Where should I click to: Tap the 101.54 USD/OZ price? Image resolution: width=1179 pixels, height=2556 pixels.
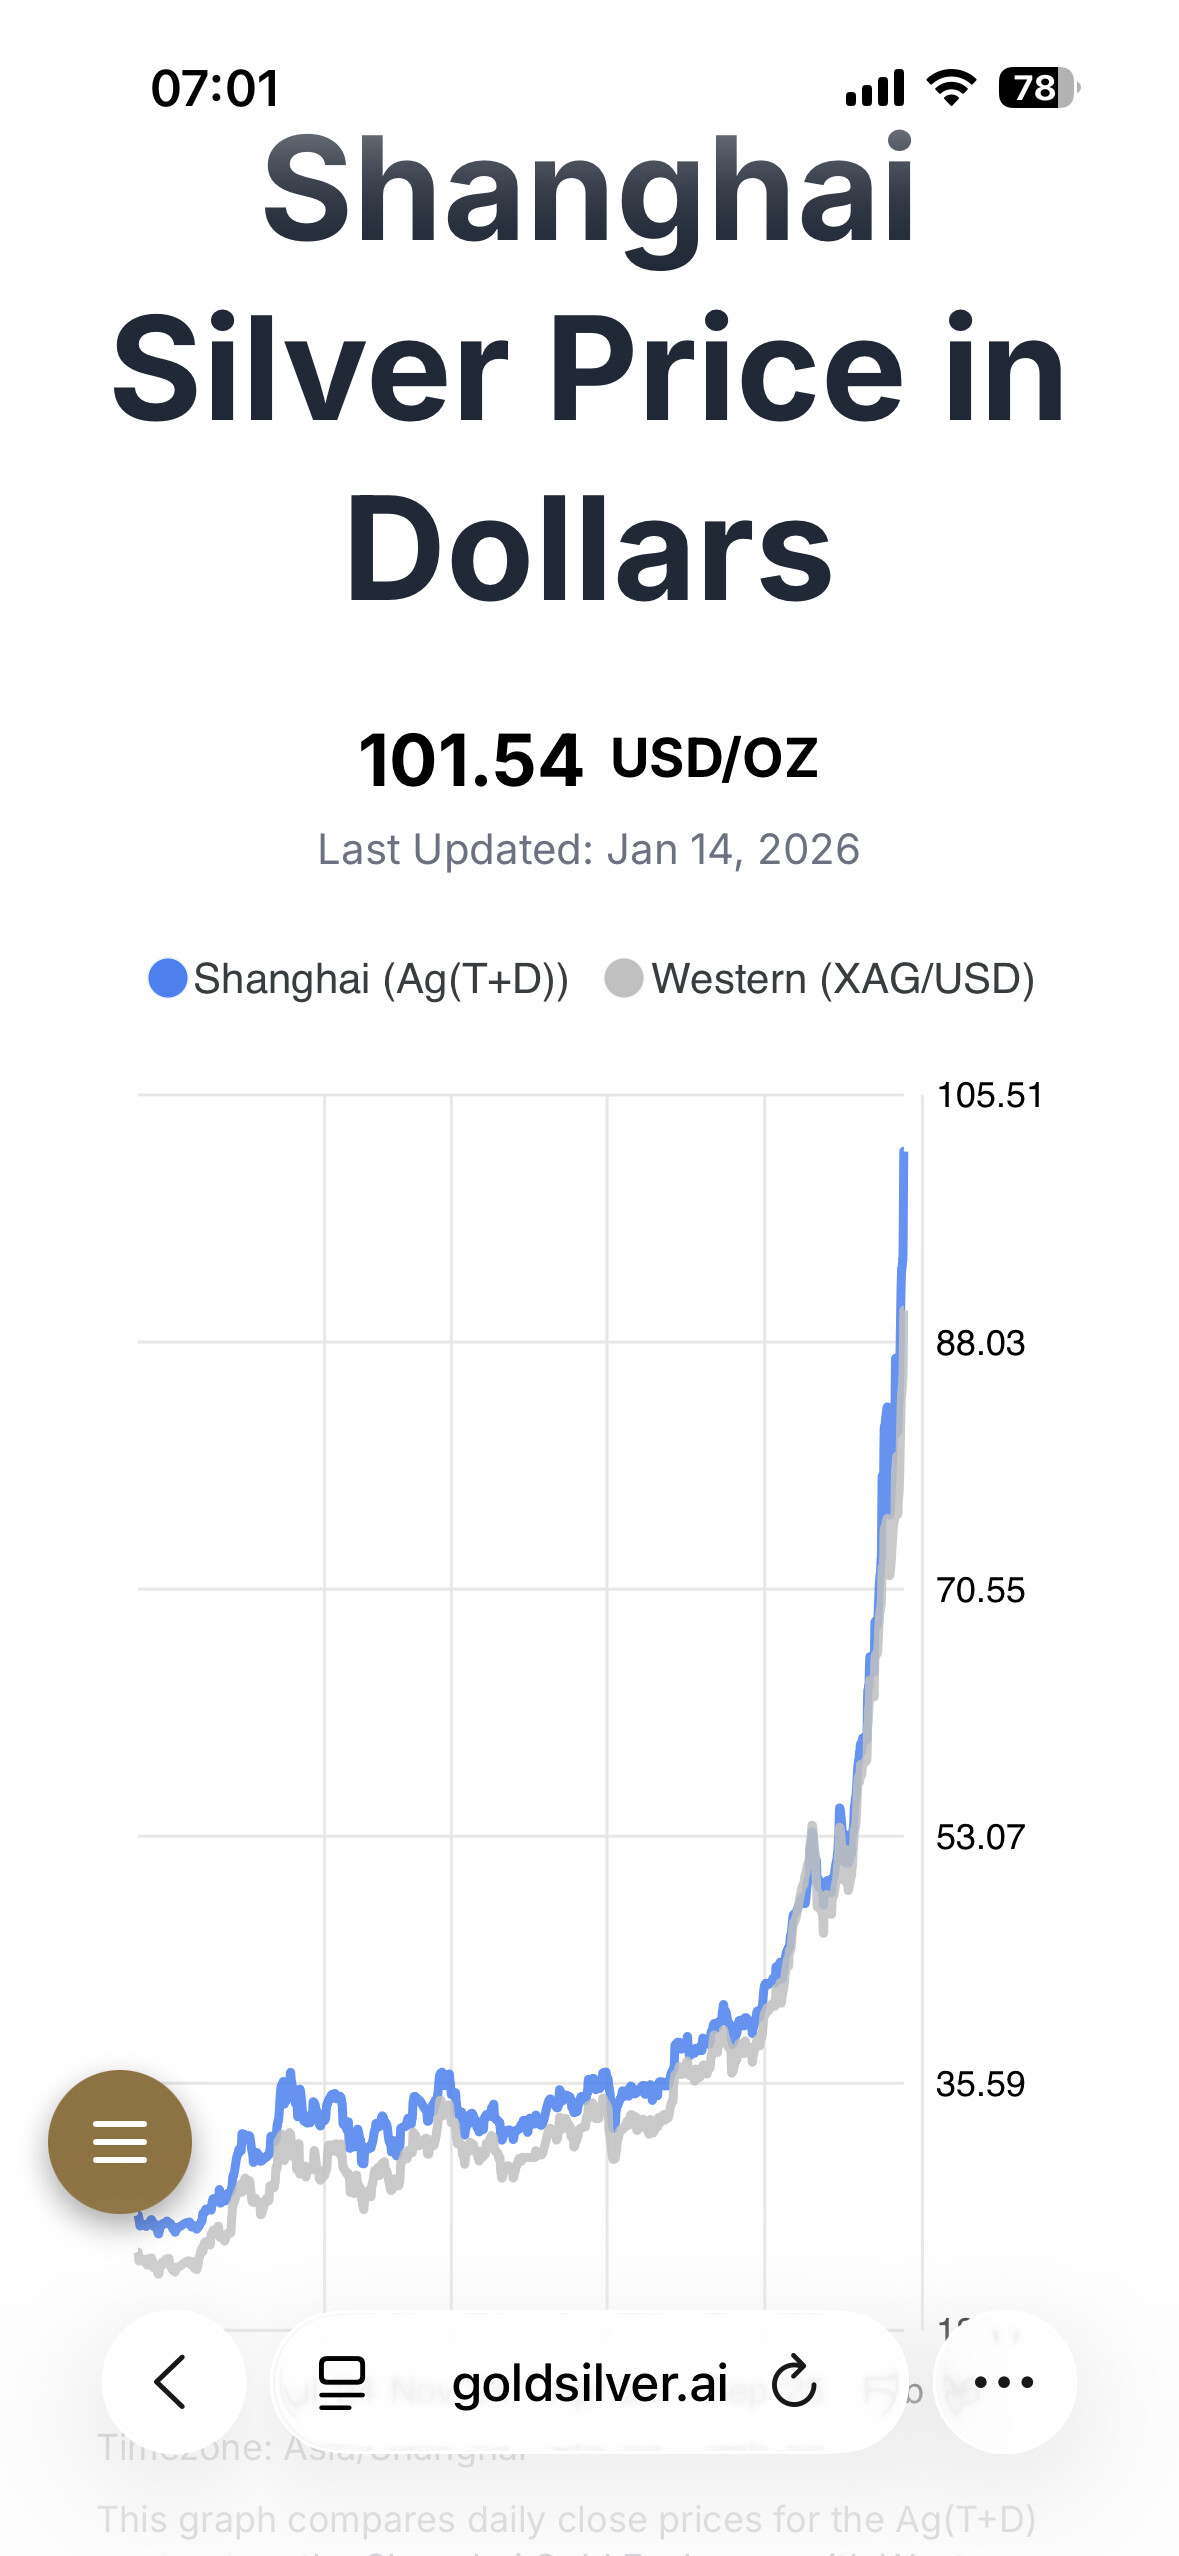click(x=589, y=759)
